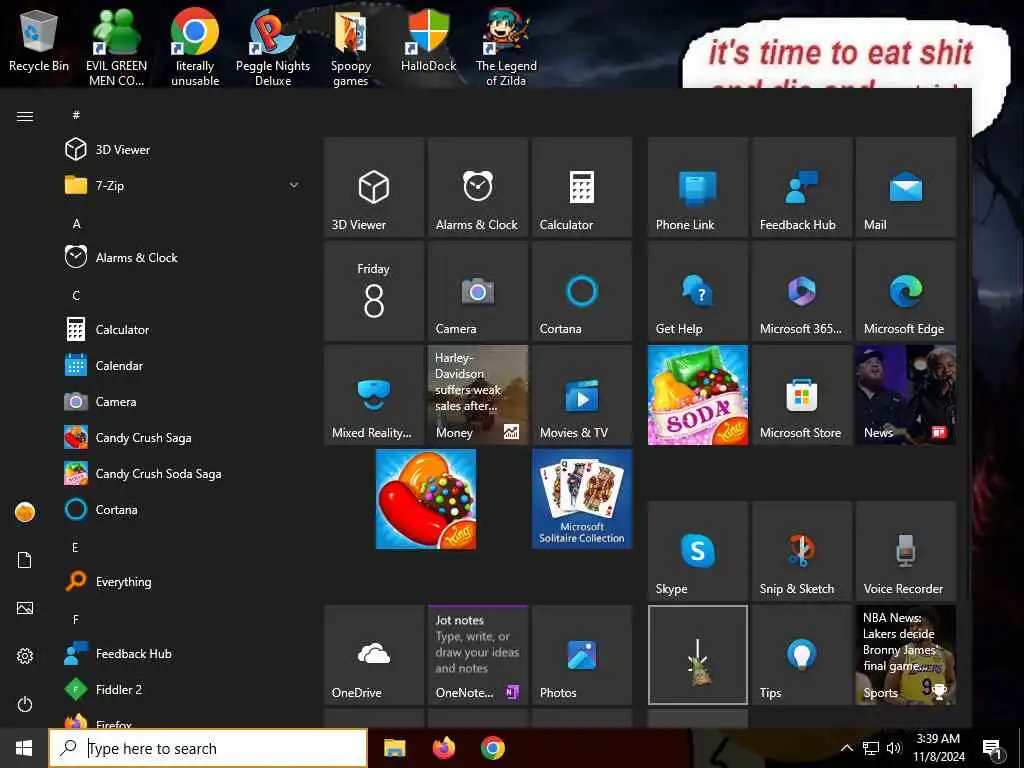Viewport: 1024px width, 768px height.
Task: Select 3D Viewer in the app list
Action: click(x=183, y=150)
